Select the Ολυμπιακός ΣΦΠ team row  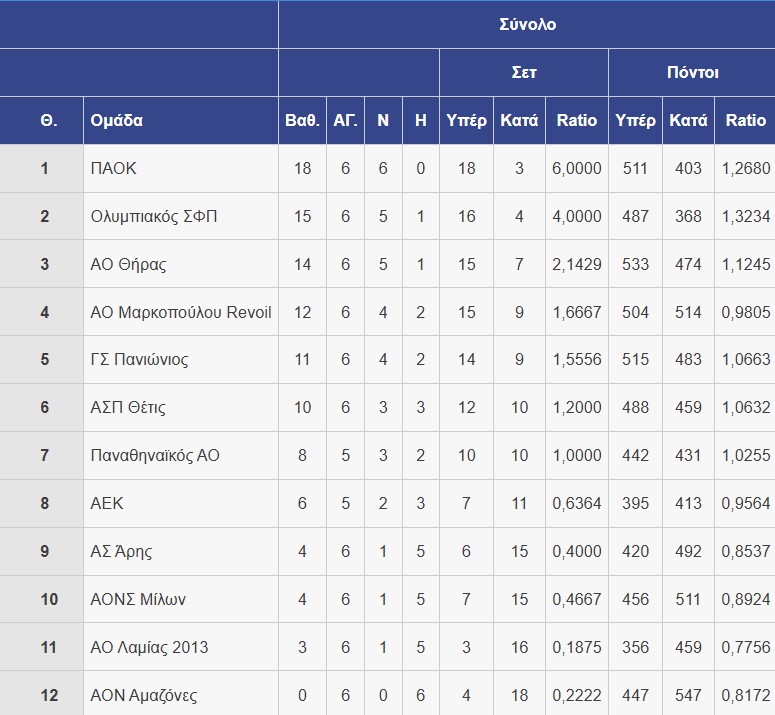click(x=153, y=216)
